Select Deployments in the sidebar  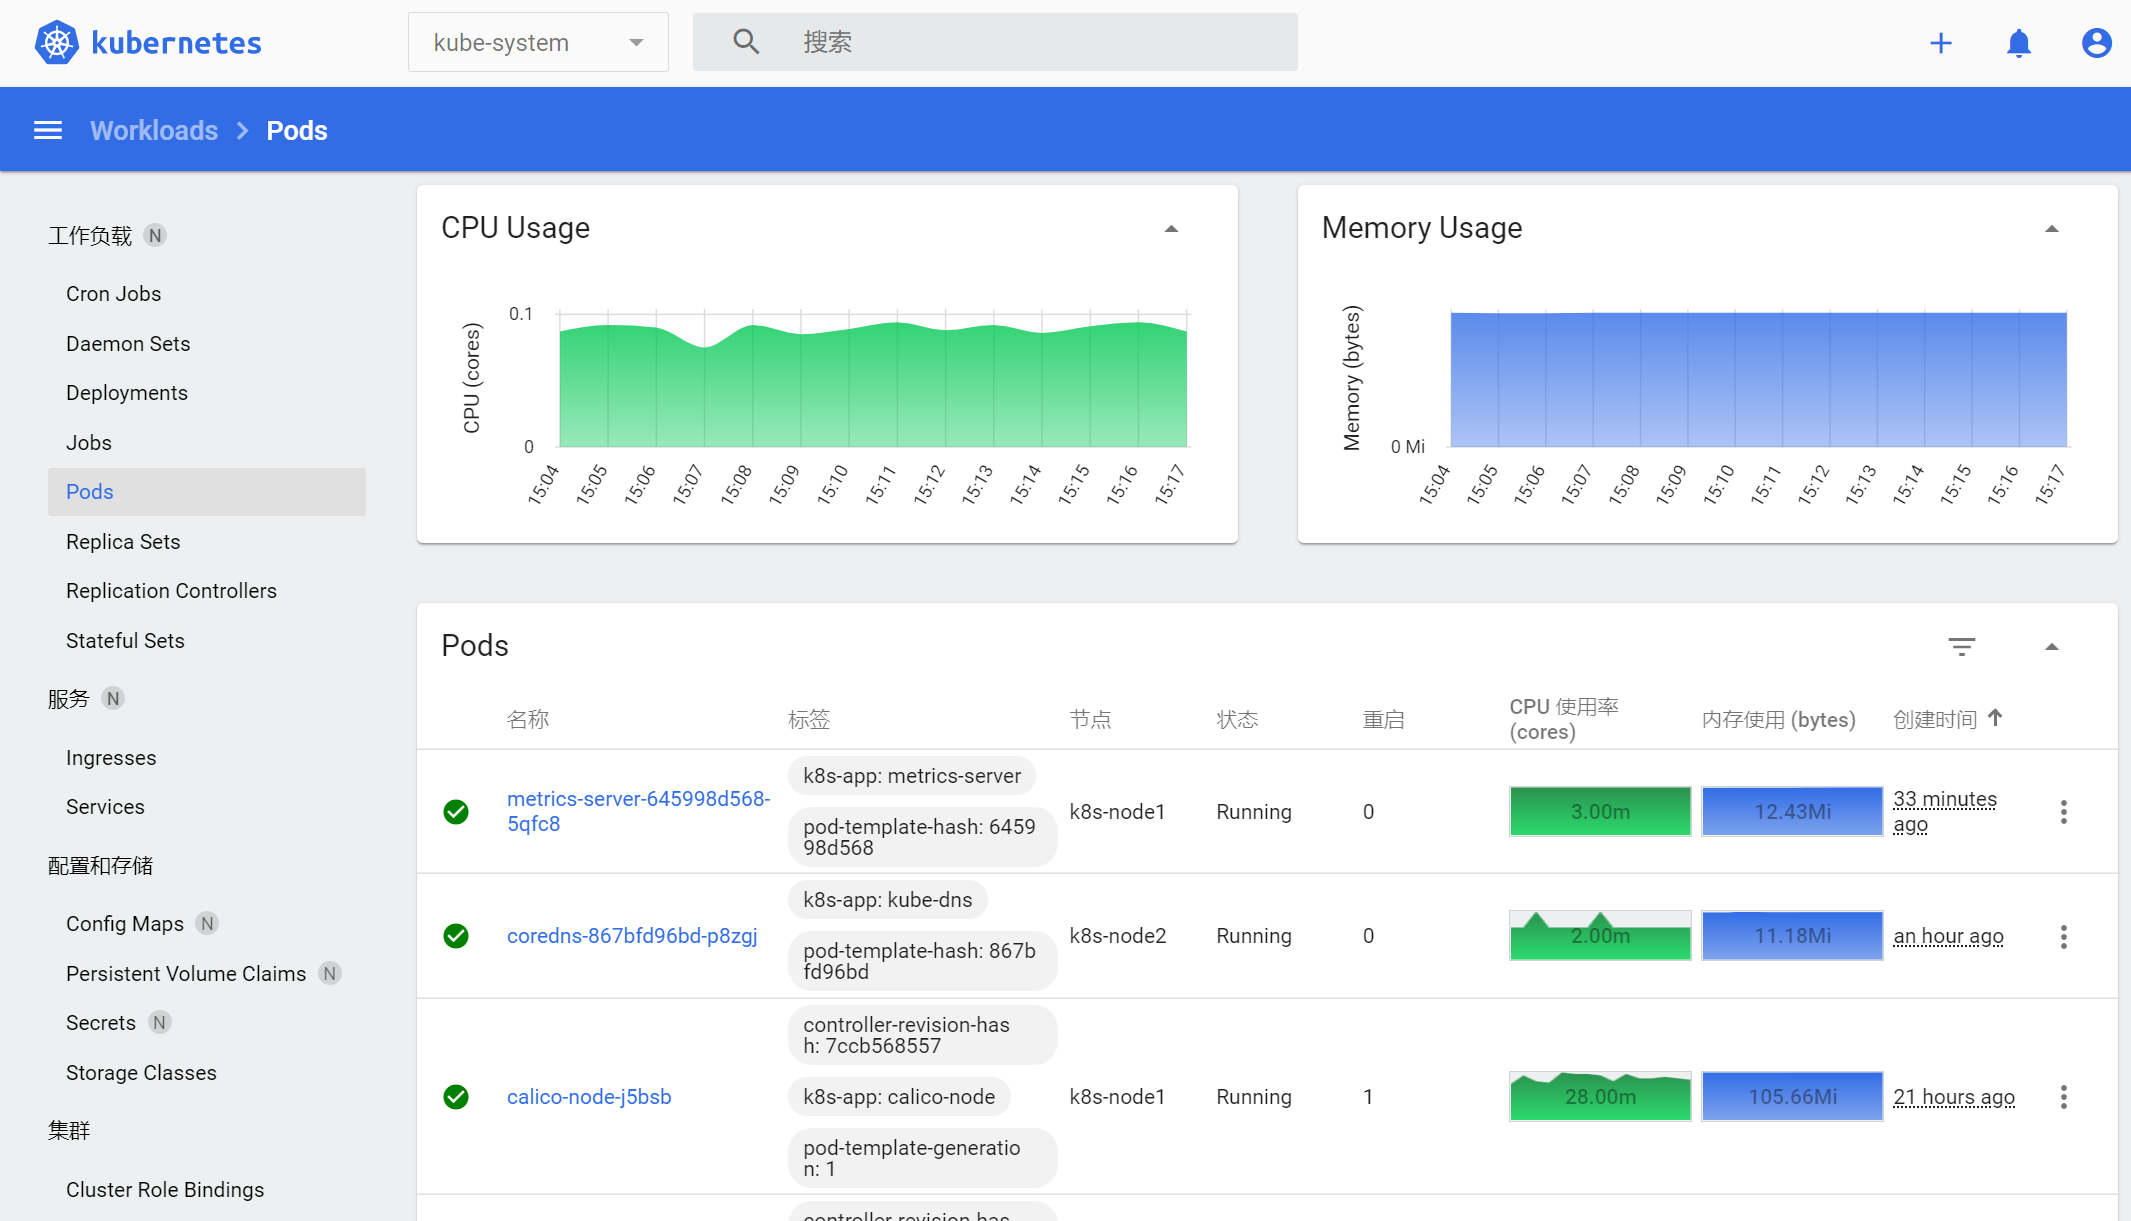point(127,393)
